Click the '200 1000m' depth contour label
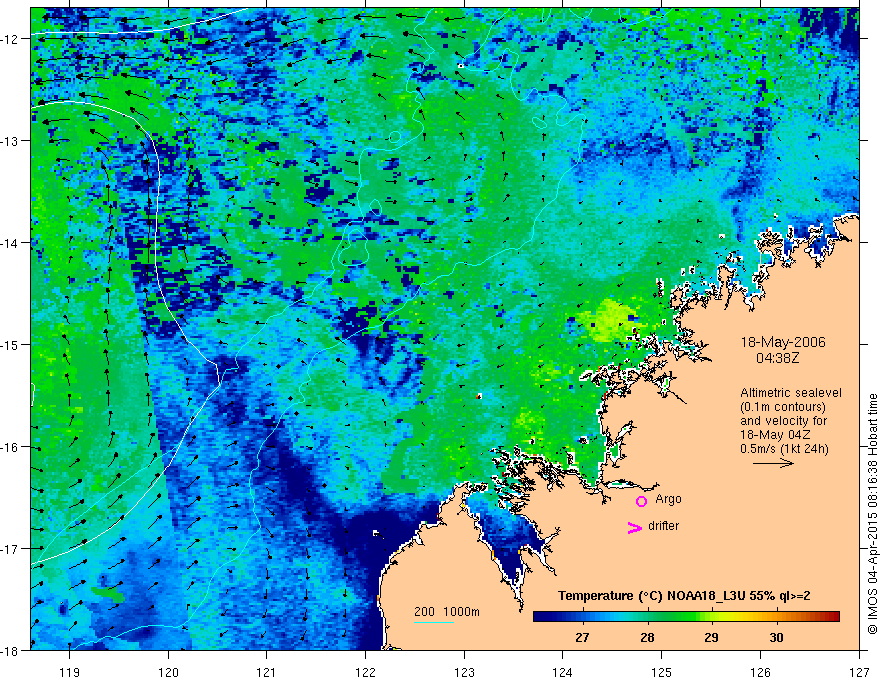This screenshot has height=680, width=880. point(447,612)
